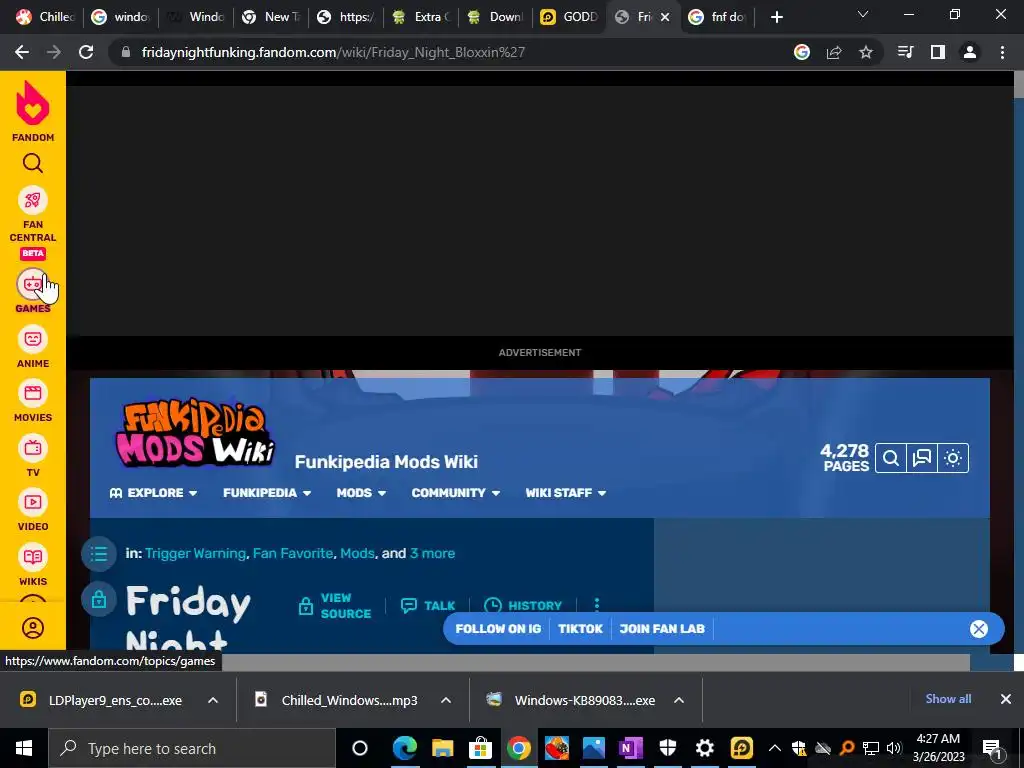Open the Video category icon
This screenshot has height=768, width=1024.
[33, 502]
